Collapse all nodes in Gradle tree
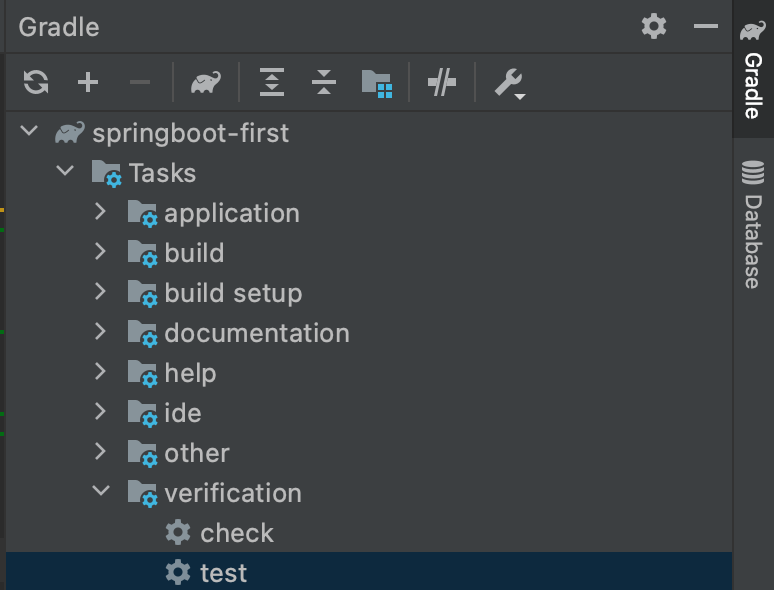Image resolution: width=774 pixels, height=590 pixels. click(324, 82)
